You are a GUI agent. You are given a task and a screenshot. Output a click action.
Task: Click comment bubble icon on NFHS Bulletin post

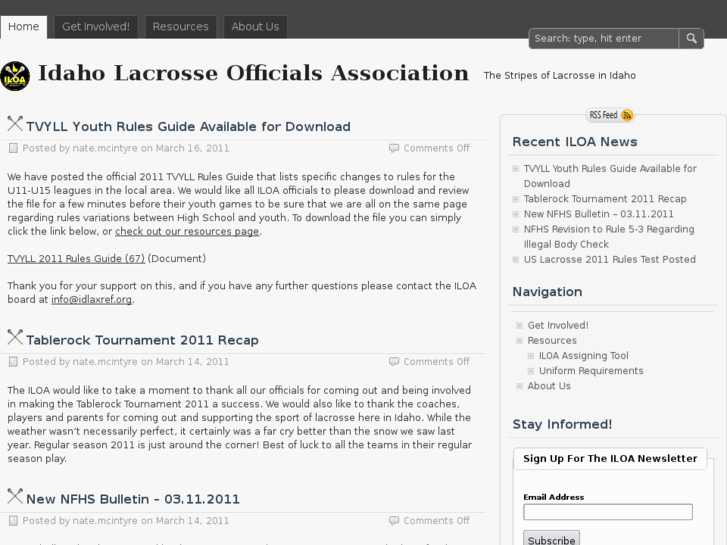[394, 521]
